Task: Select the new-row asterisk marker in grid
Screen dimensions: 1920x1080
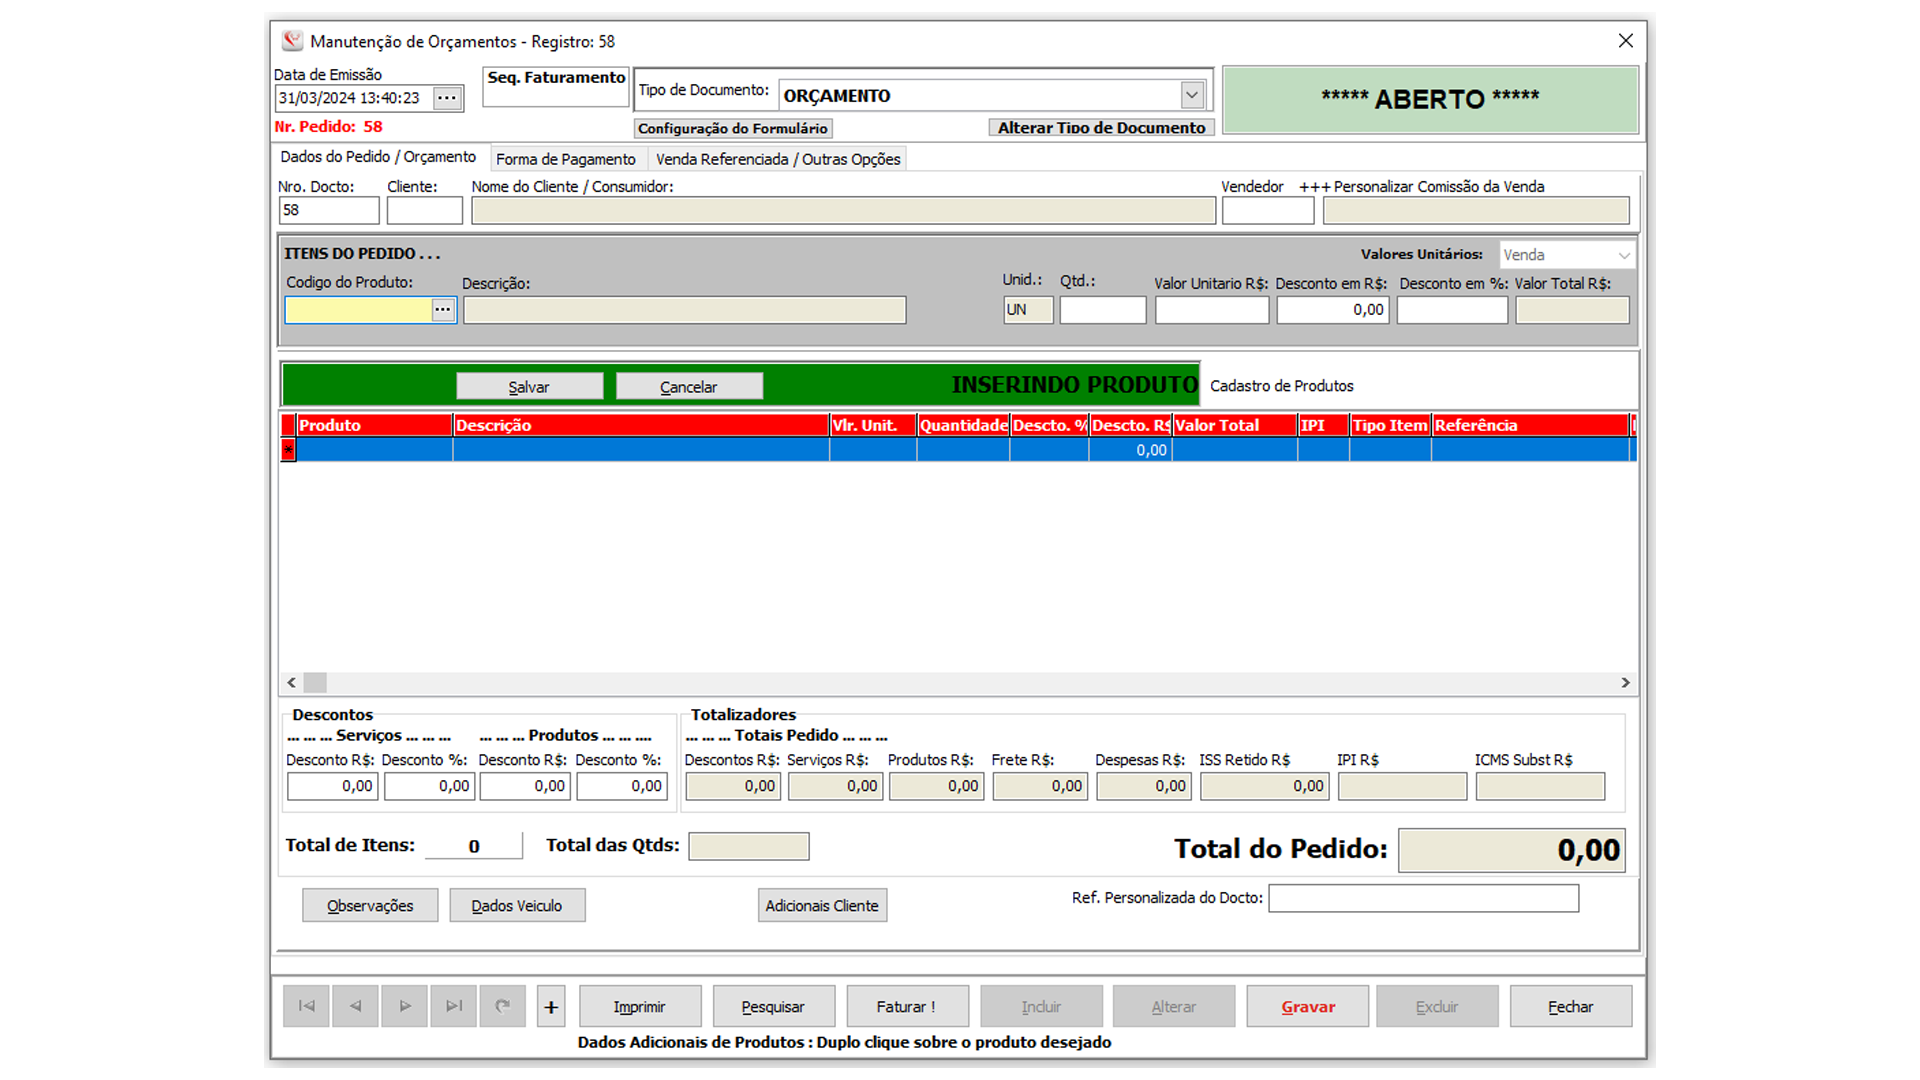Action: click(x=288, y=450)
